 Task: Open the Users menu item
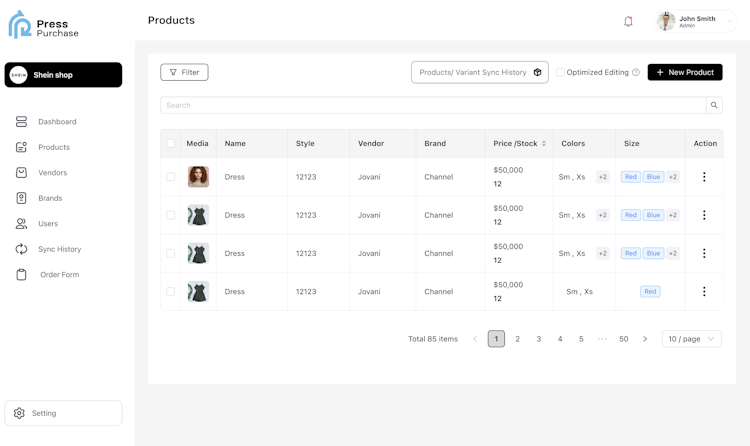pos(48,223)
